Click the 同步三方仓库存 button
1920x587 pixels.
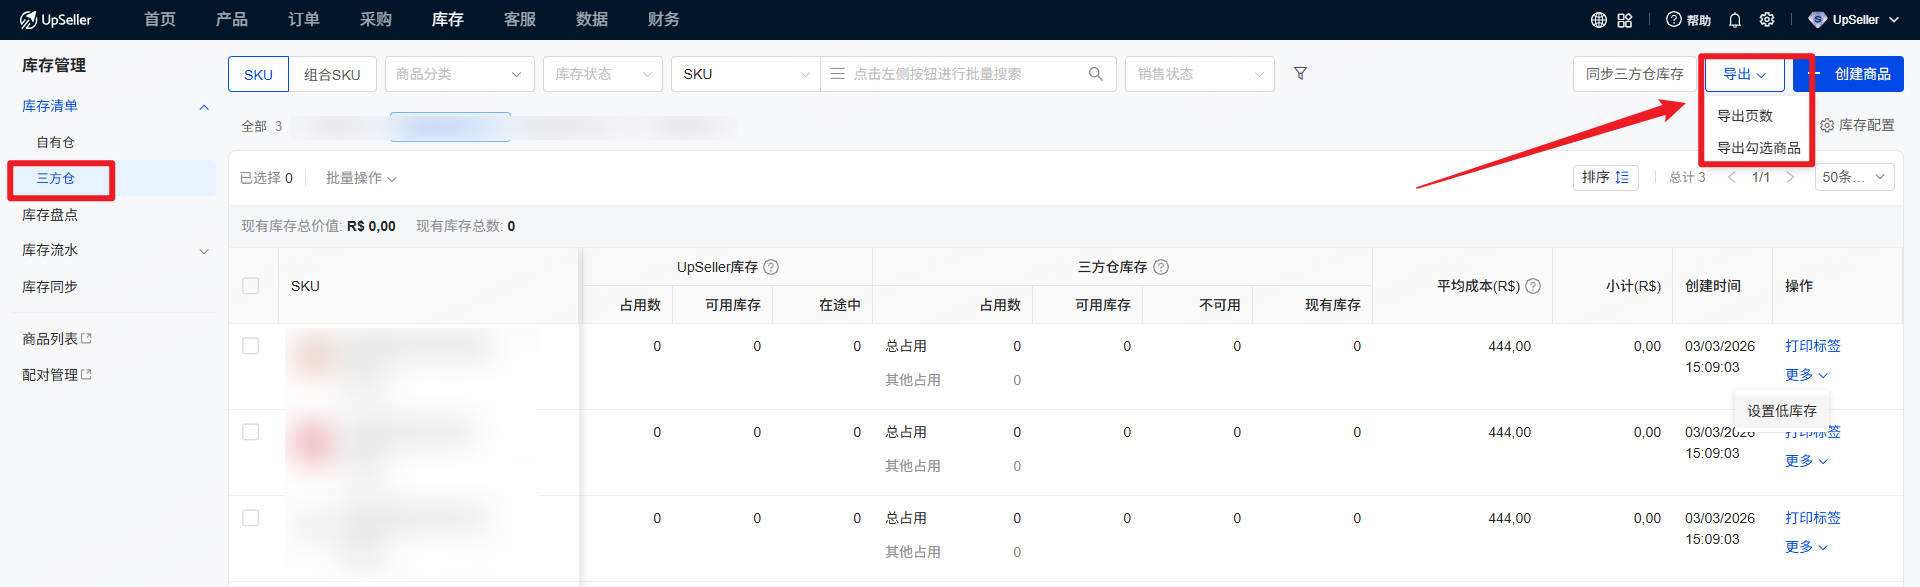1634,74
